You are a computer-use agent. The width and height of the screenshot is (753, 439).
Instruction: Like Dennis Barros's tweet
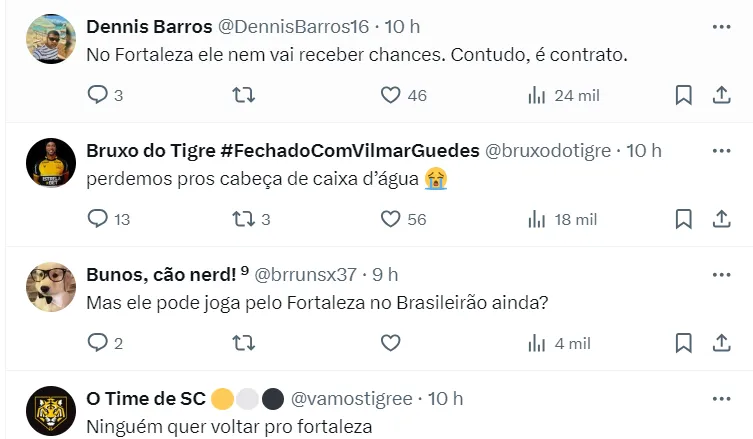391,95
